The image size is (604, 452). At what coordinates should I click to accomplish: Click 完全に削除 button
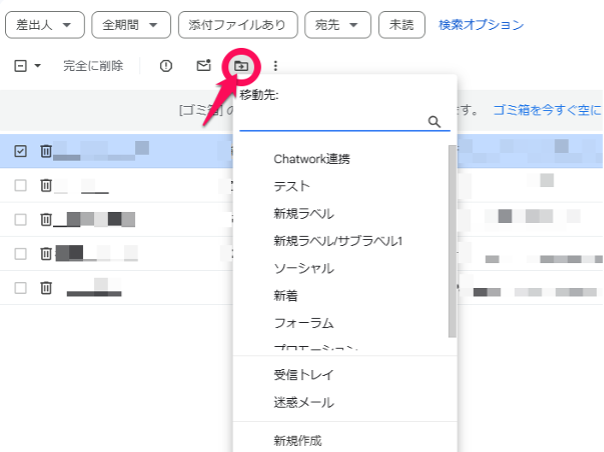point(93,66)
